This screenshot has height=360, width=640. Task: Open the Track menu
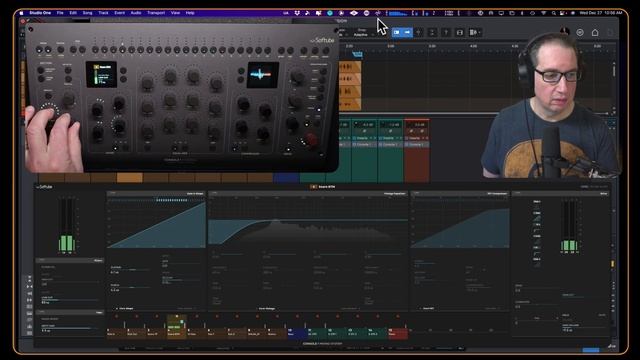103,13
